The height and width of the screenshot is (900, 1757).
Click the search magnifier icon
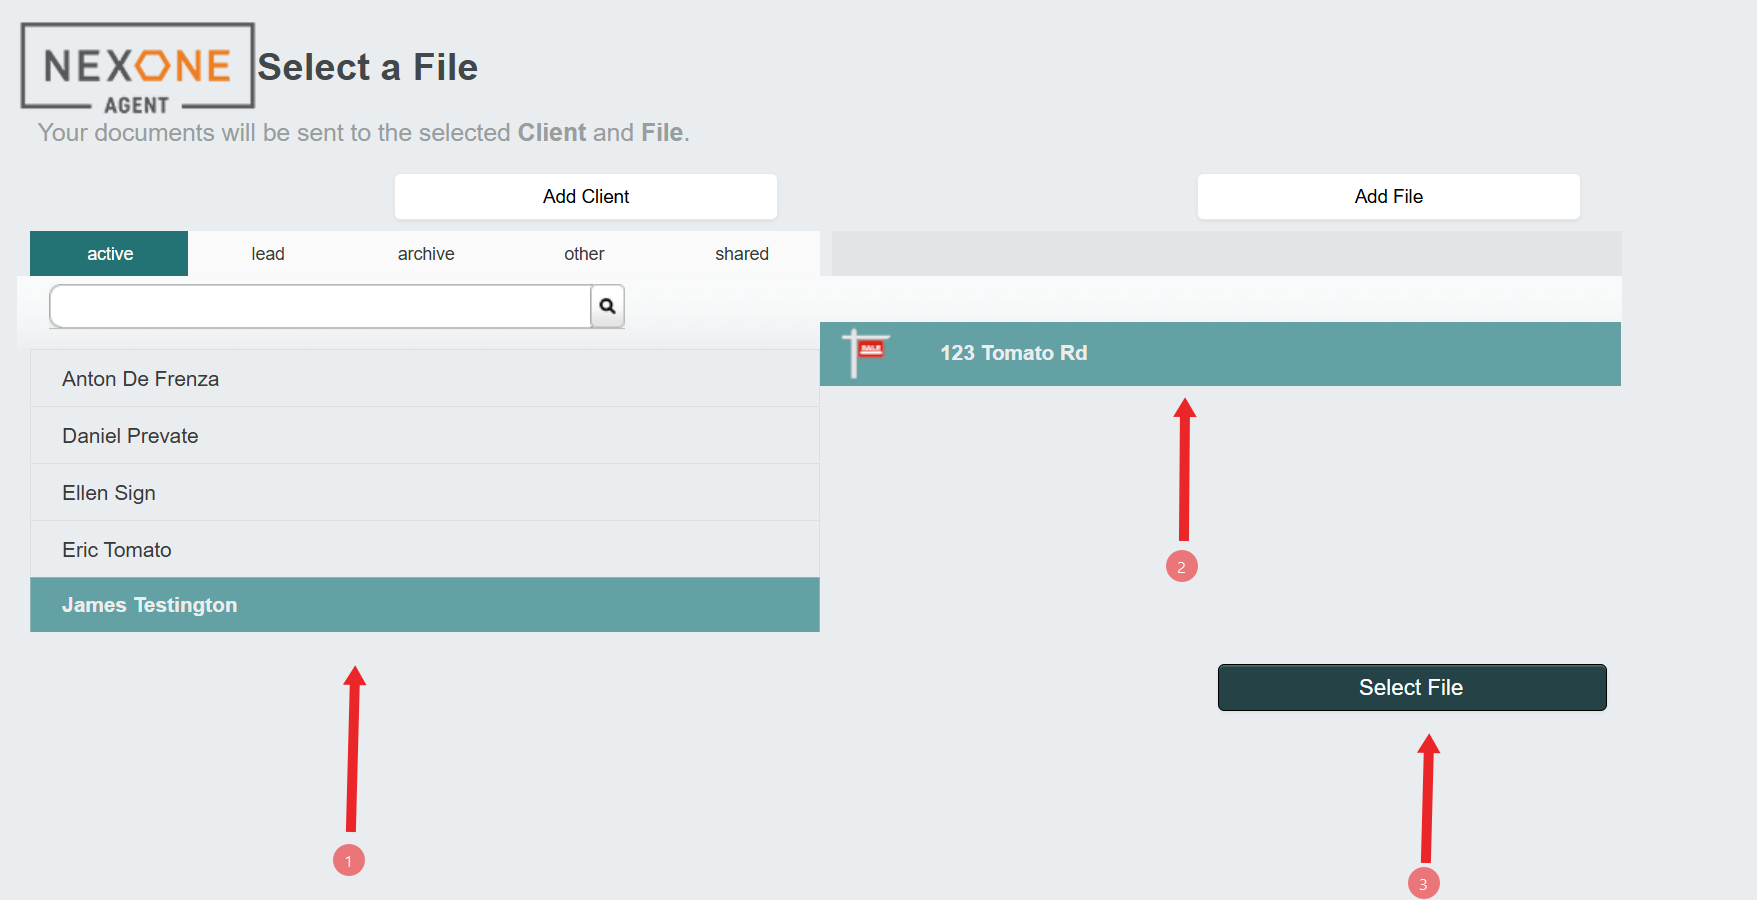click(x=607, y=306)
